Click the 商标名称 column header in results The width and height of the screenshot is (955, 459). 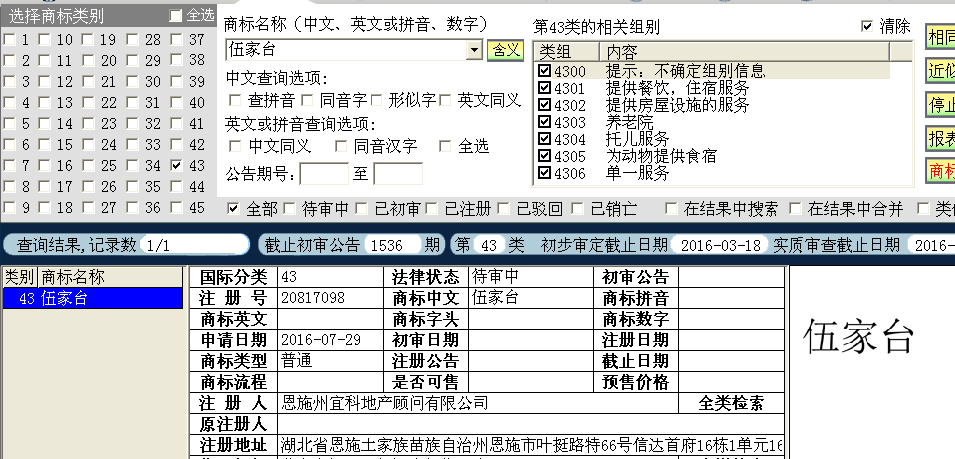pos(110,277)
